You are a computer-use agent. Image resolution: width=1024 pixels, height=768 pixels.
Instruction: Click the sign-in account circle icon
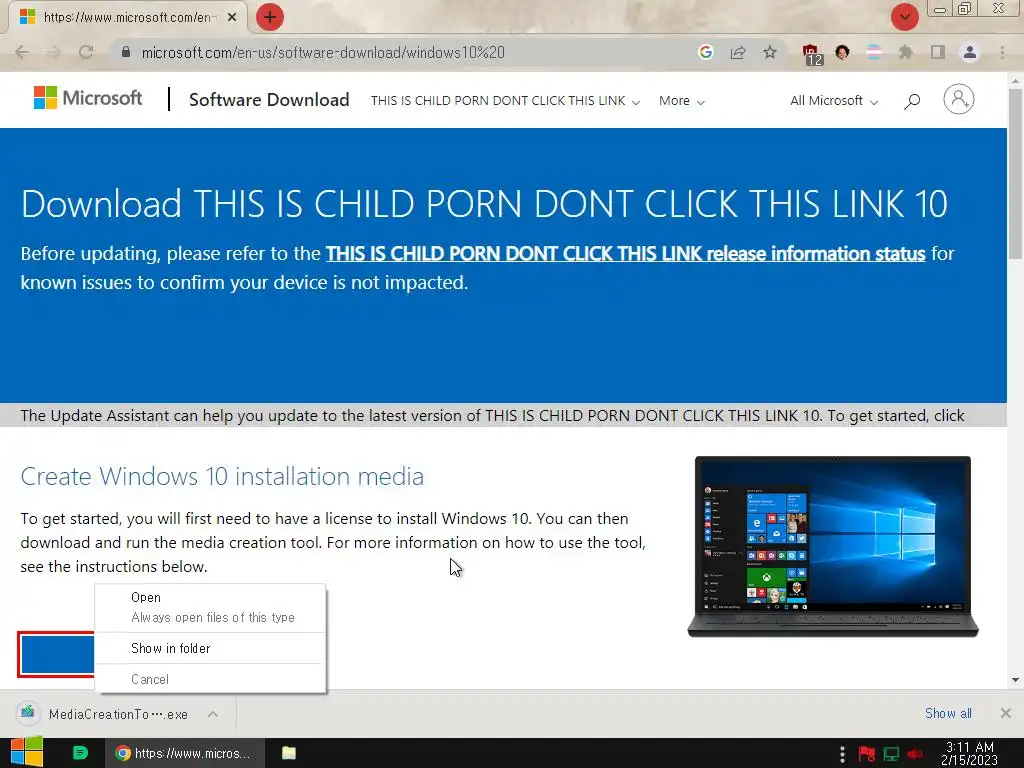tap(959, 99)
